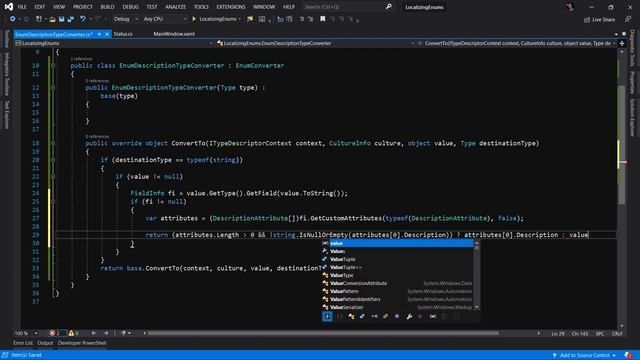Toggle pin on EnumDescriptionTypeConverter.cs tab
This screenshot has height=360, width=640.
click(99, 34)
